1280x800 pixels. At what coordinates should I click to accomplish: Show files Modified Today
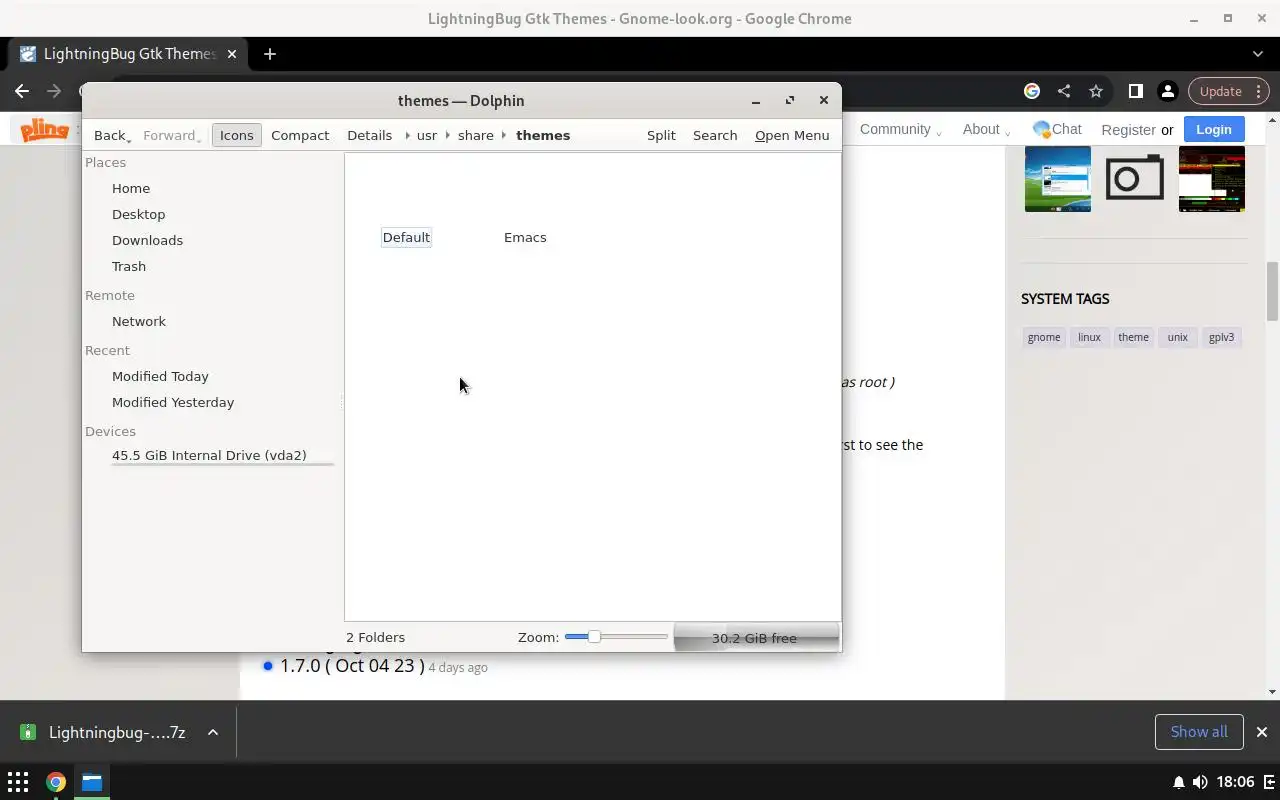[160, 376]
